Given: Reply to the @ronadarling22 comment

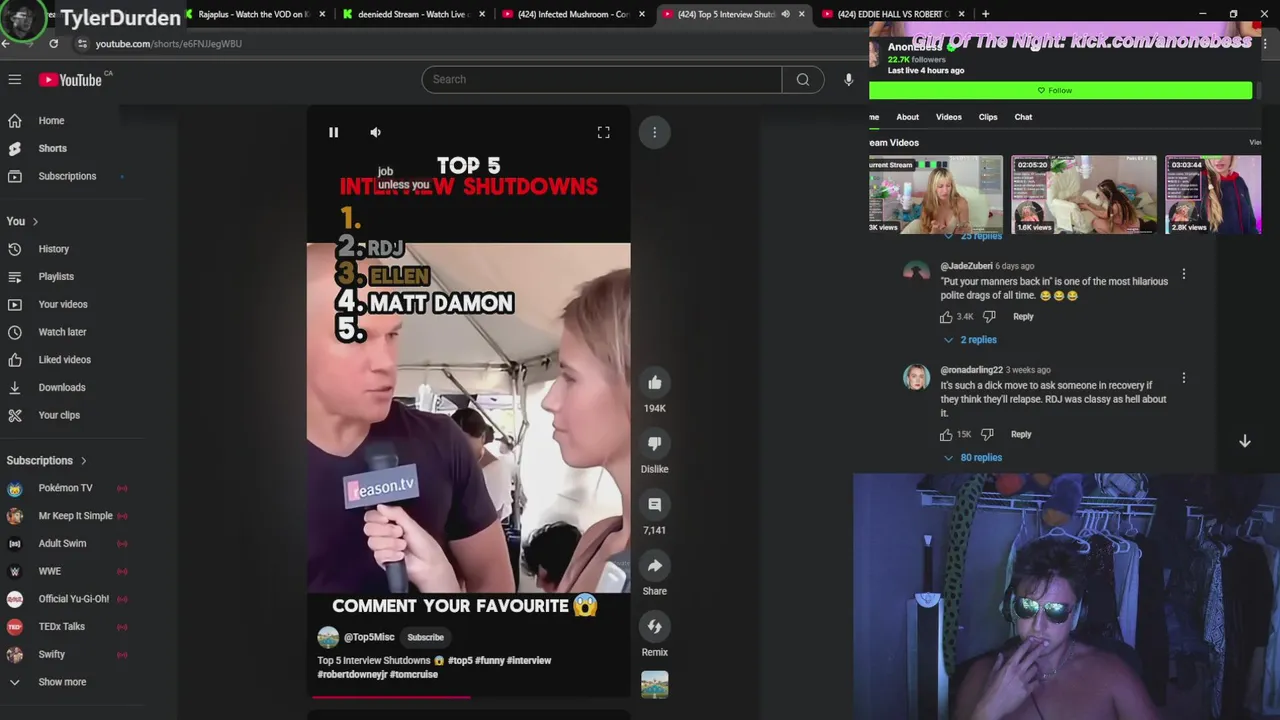Looking at the screenshot, I should point(1021,435).
